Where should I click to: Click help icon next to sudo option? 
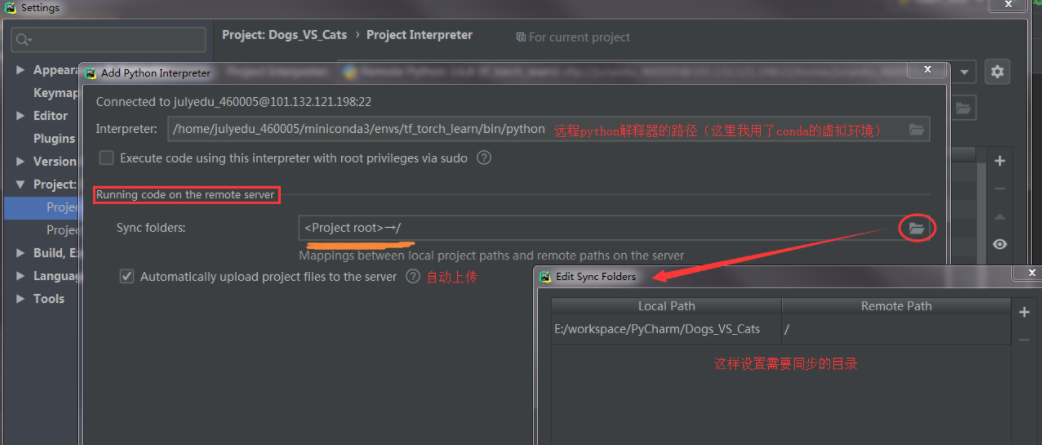click(484, 158)
